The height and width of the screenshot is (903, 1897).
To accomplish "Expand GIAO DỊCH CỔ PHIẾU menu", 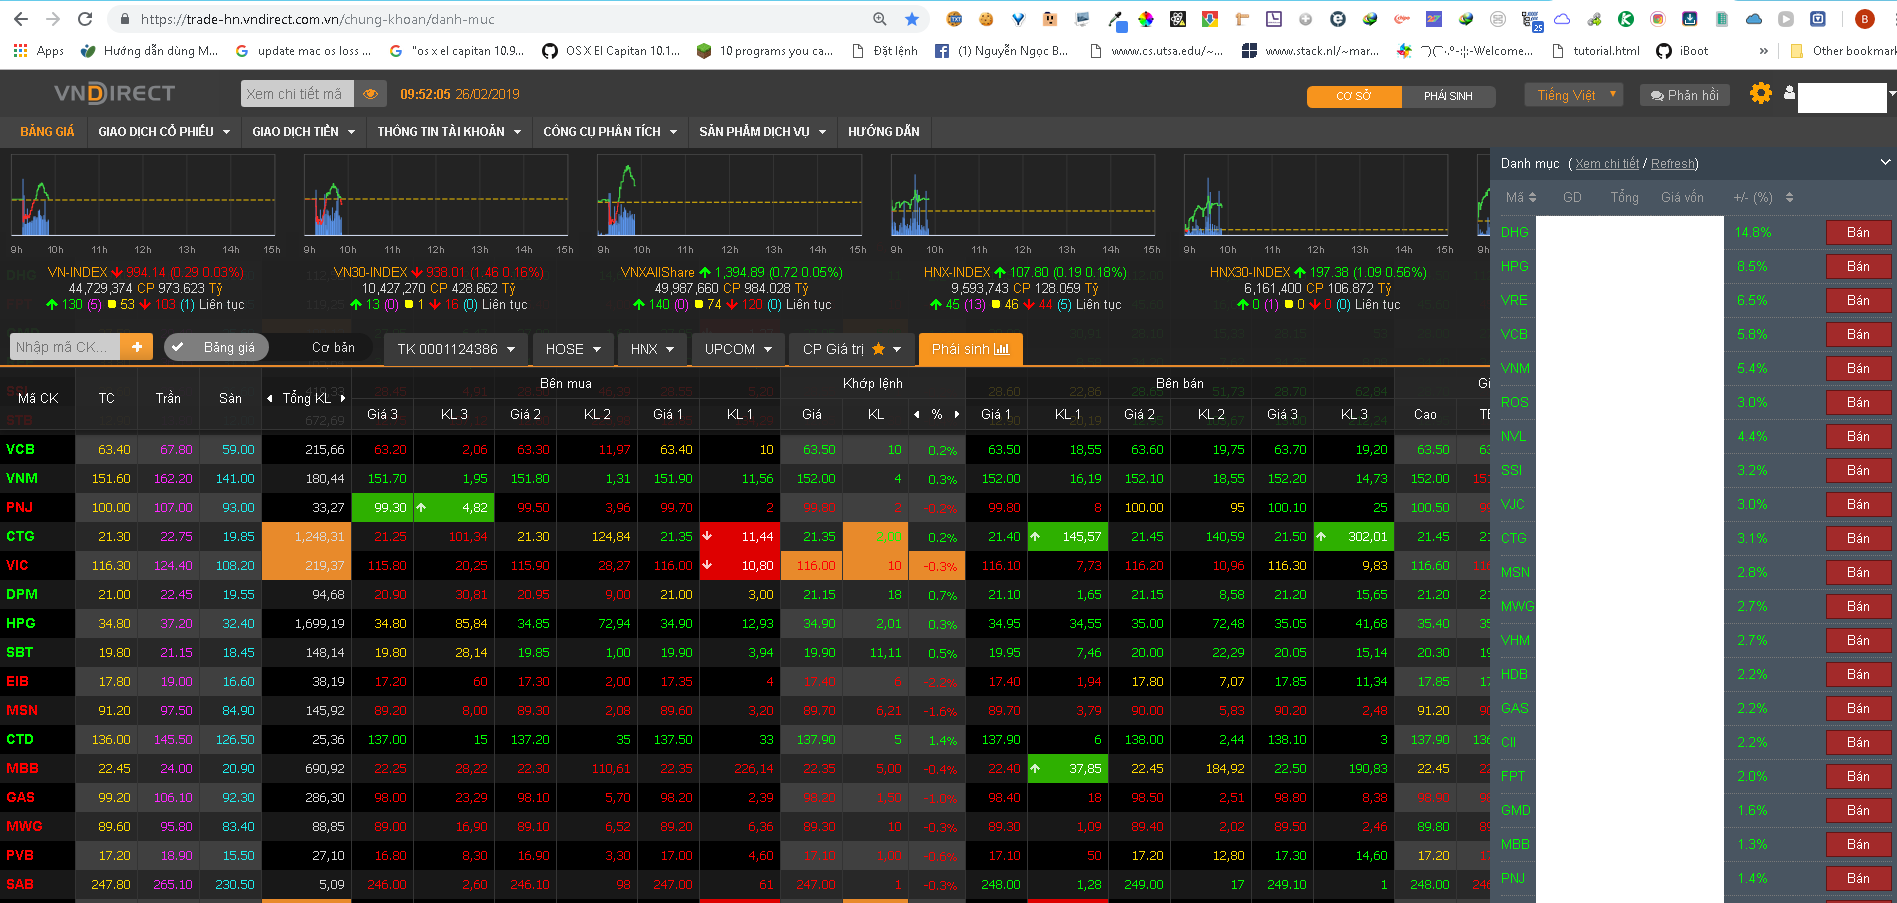I will 164,131.
